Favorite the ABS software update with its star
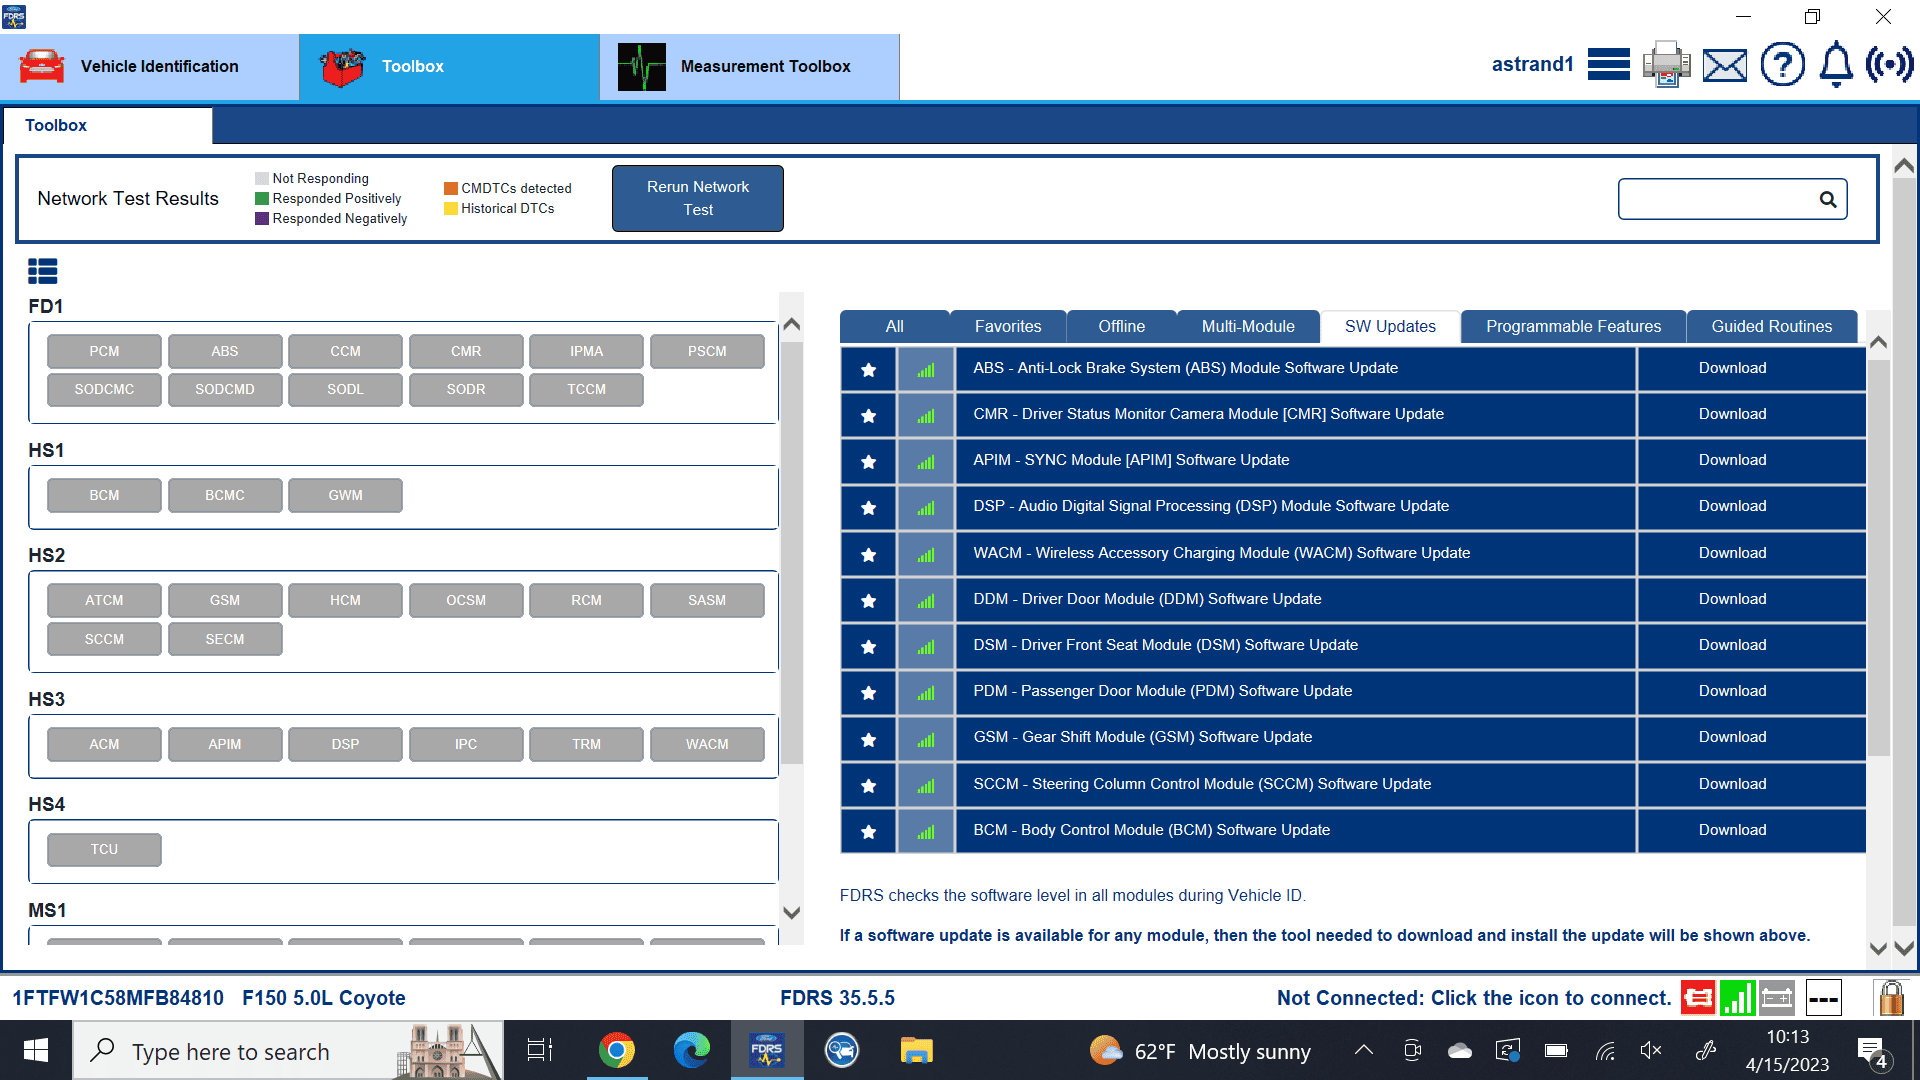This screenshot has width=1920, height=1080. pyautogui.click(x=868, y=369)
